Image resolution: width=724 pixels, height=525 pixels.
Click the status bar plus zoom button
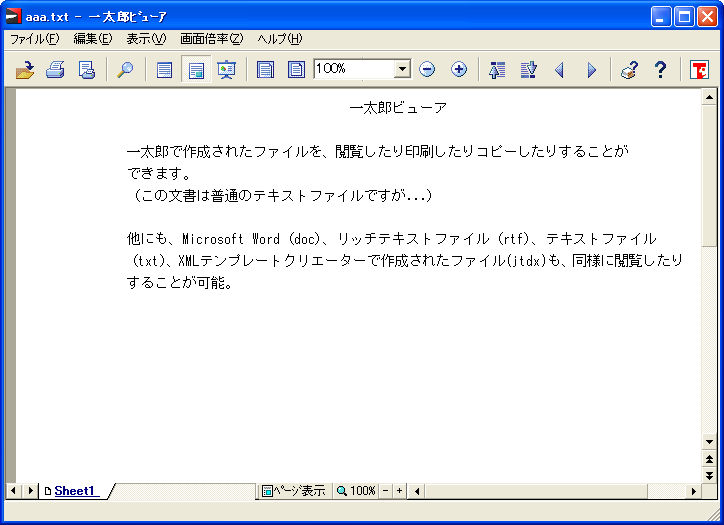(399, 491)
